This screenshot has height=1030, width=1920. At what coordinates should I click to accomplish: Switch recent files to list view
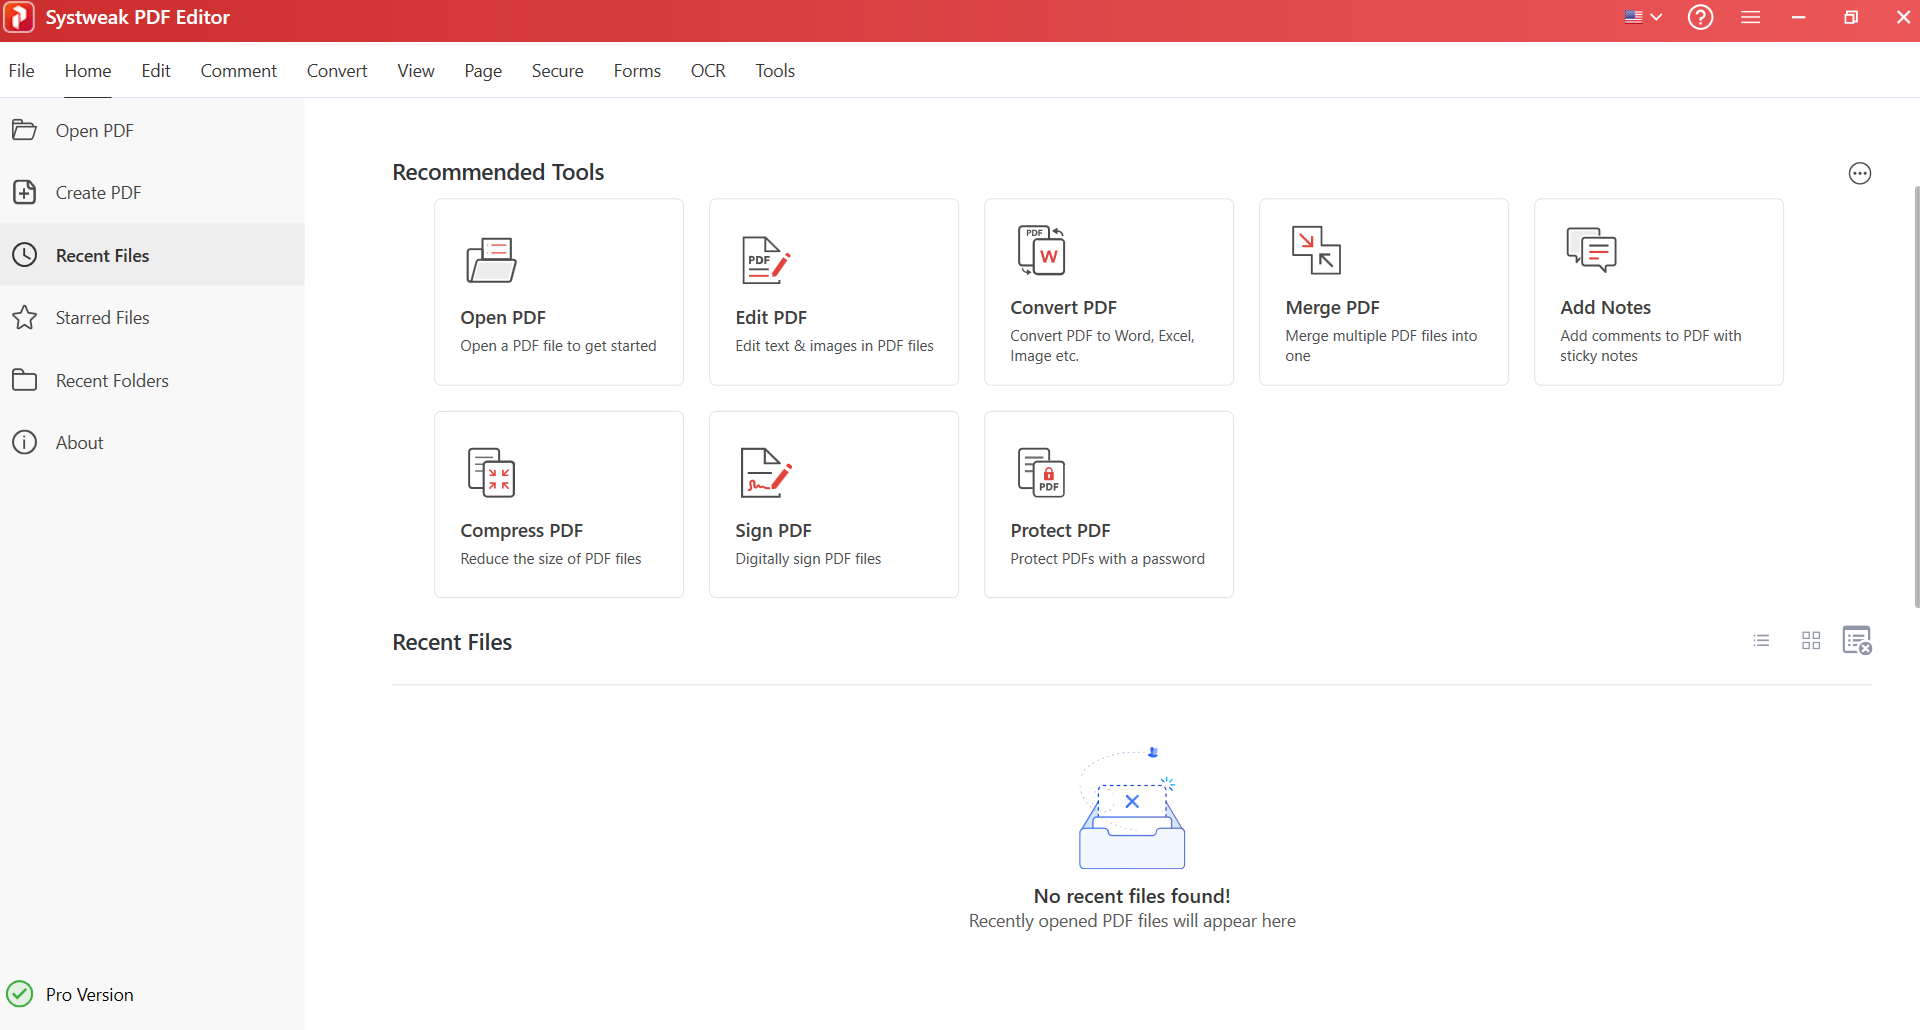click(x=1761, y=641)
